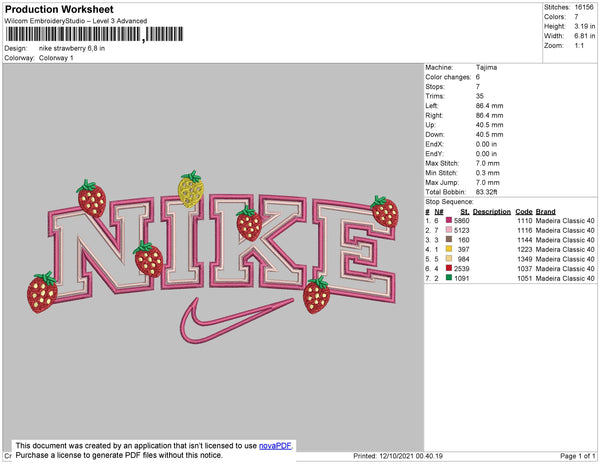Select the EndX value '0.00 in'
The image size is (600, 464).
pyautogui.click(x=486, y=144)
